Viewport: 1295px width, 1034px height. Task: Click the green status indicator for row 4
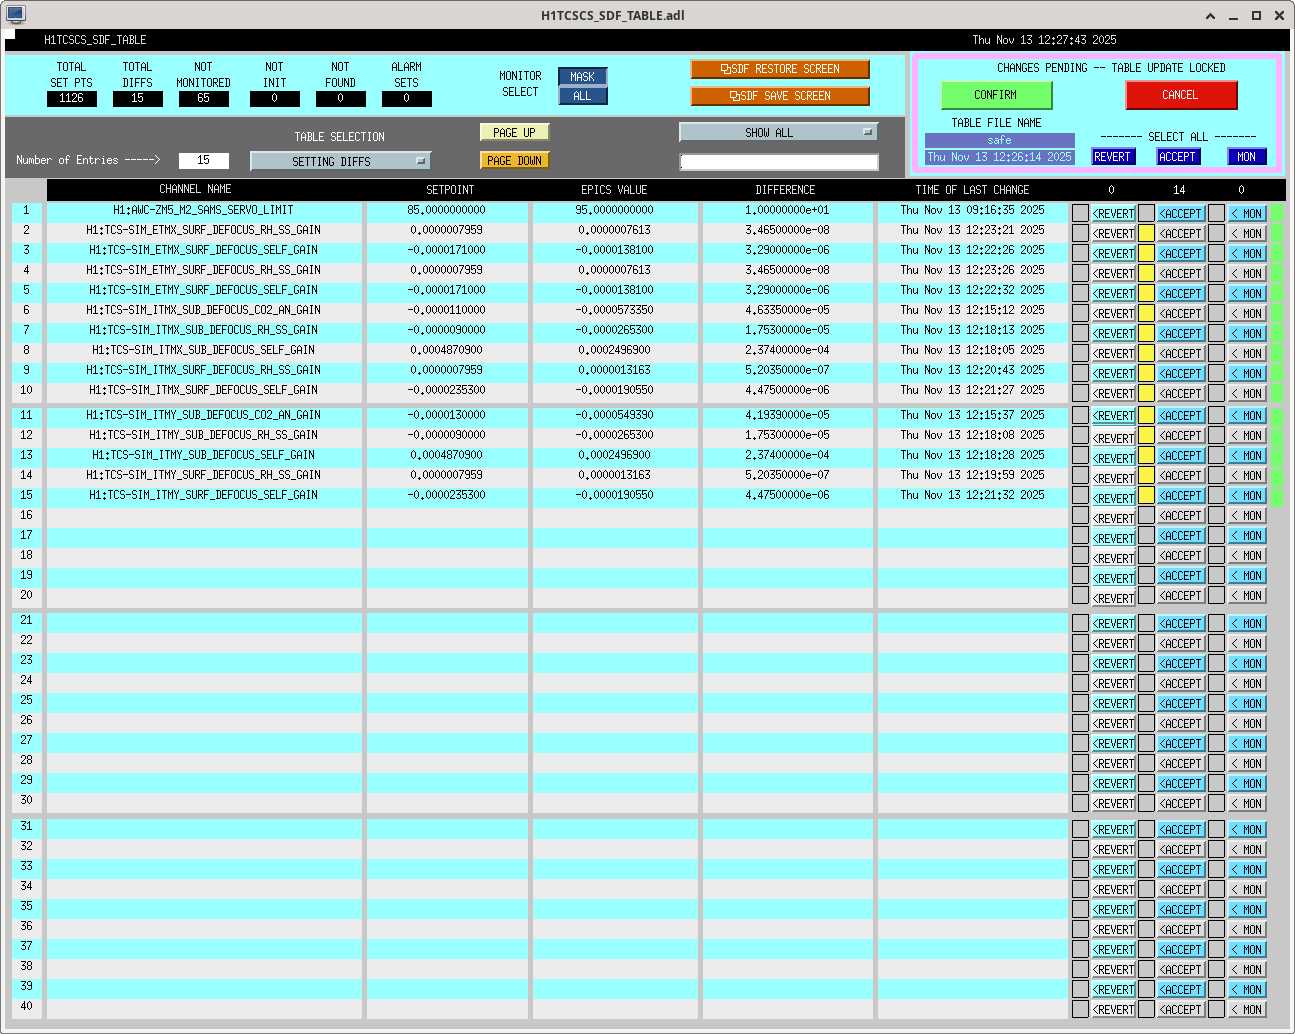(x=1277, y=273)
